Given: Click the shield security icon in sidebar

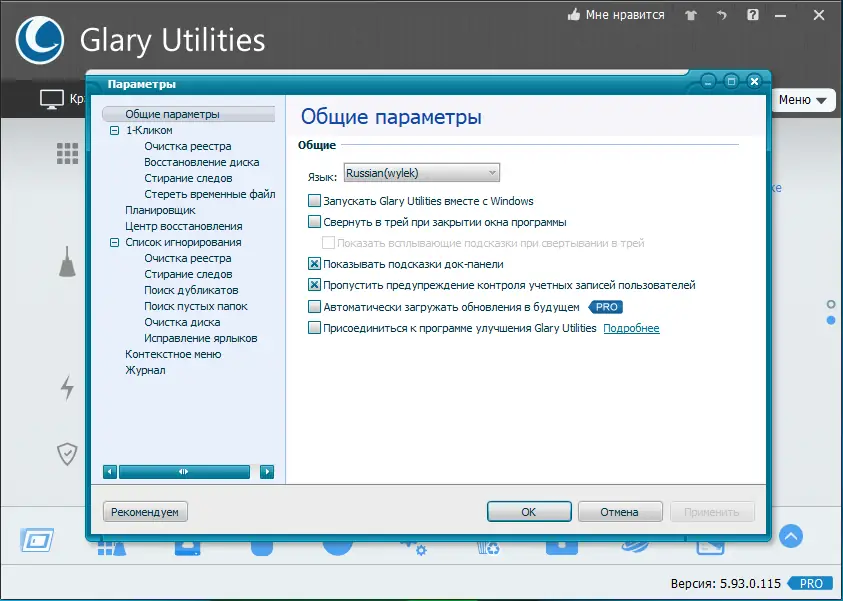Looking at the screenshot, I should (x=67, y=454).
